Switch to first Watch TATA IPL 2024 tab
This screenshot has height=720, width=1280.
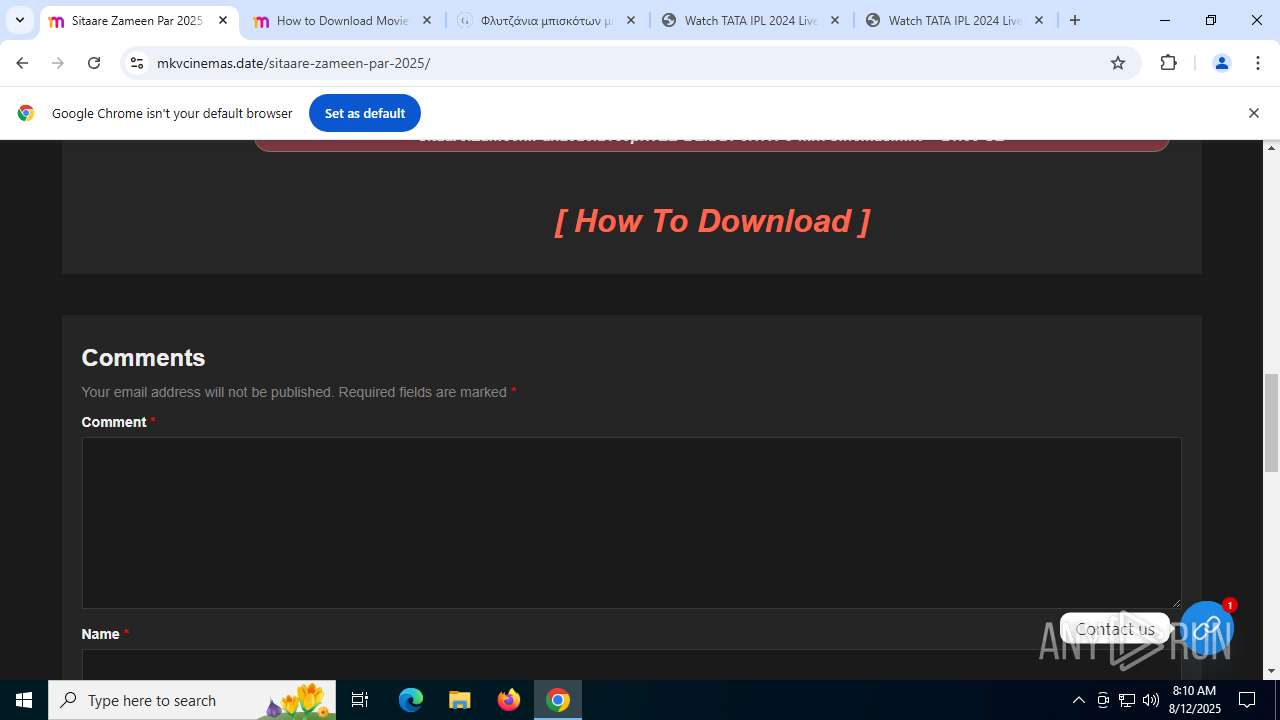click(751, 20)
